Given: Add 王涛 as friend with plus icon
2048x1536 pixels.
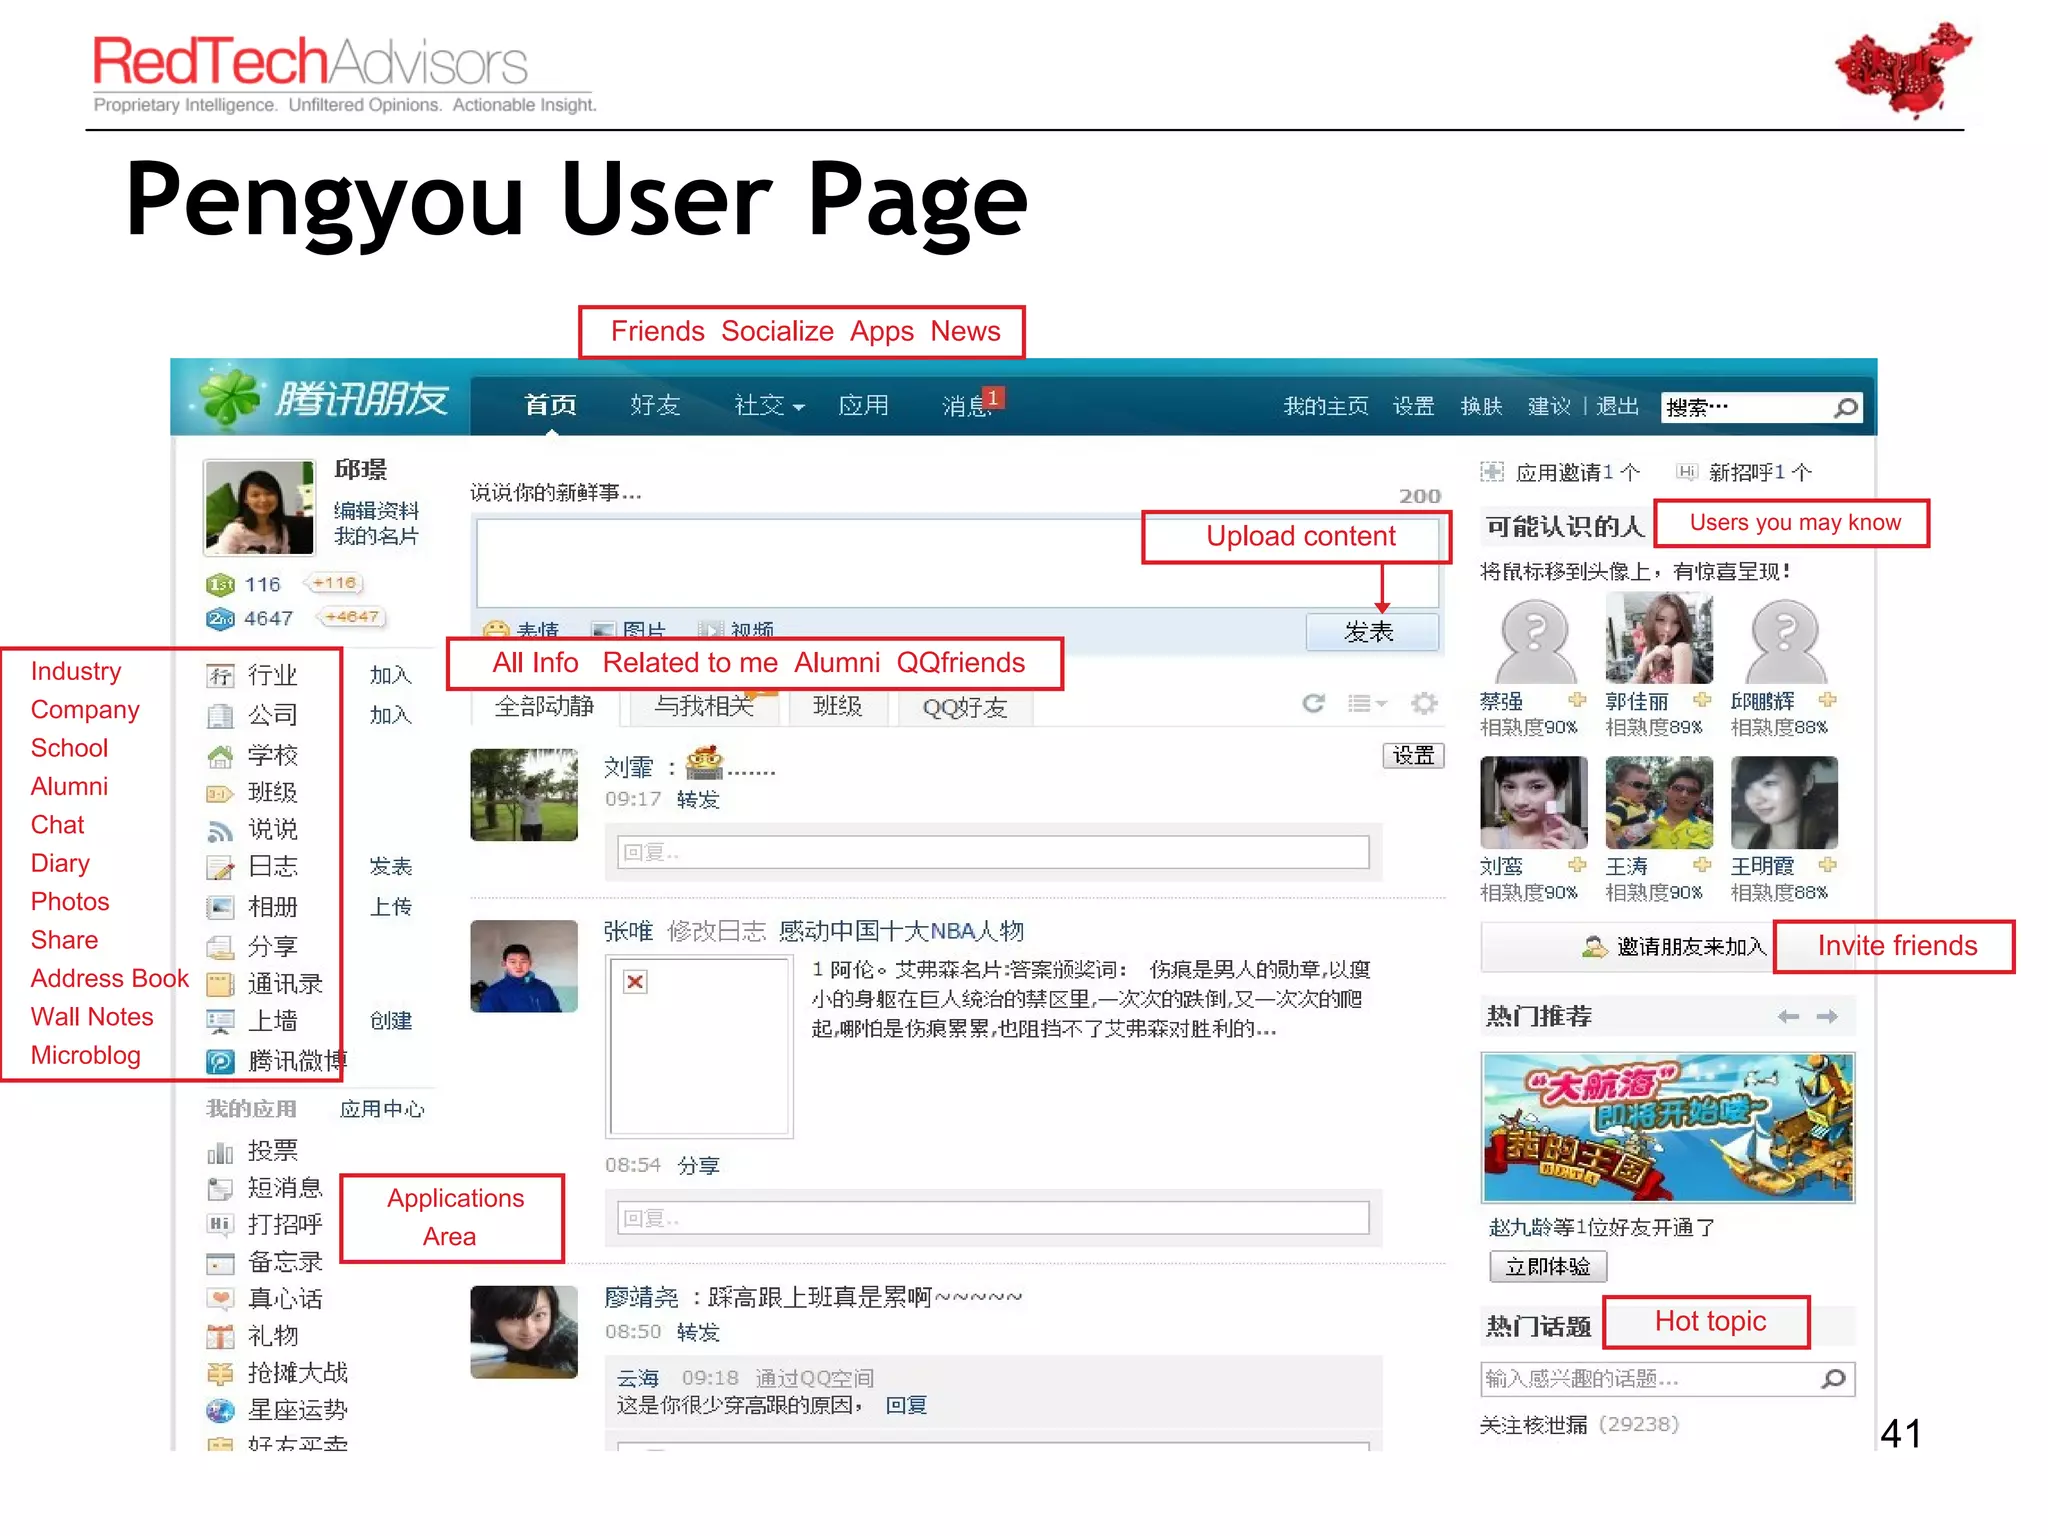Looking at the screenshot, I should [x=1702, y=865].
